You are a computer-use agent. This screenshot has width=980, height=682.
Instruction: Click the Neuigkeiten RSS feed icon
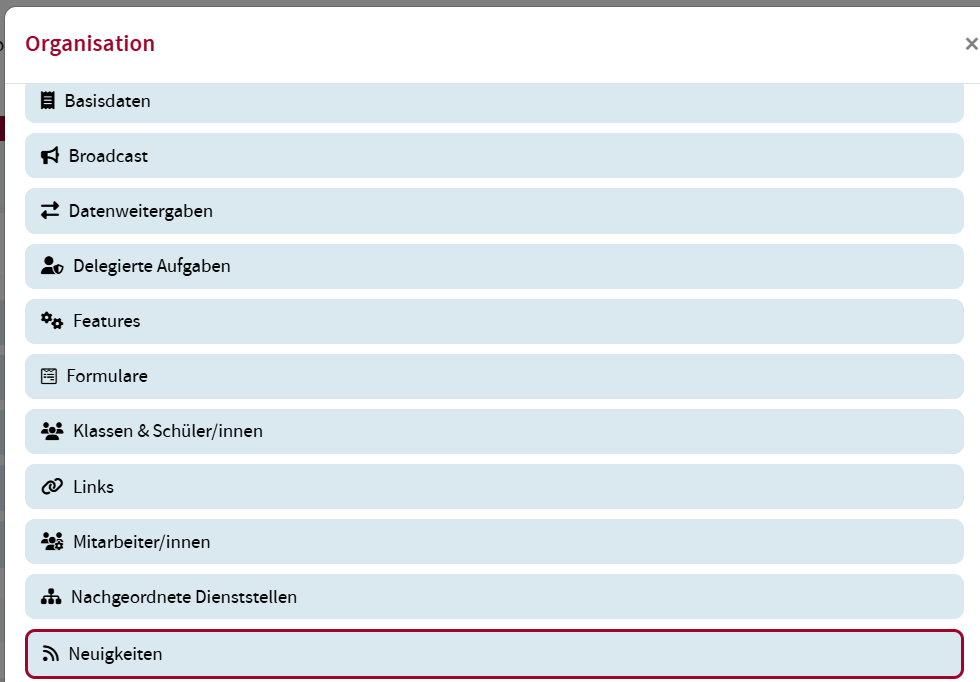51,654
